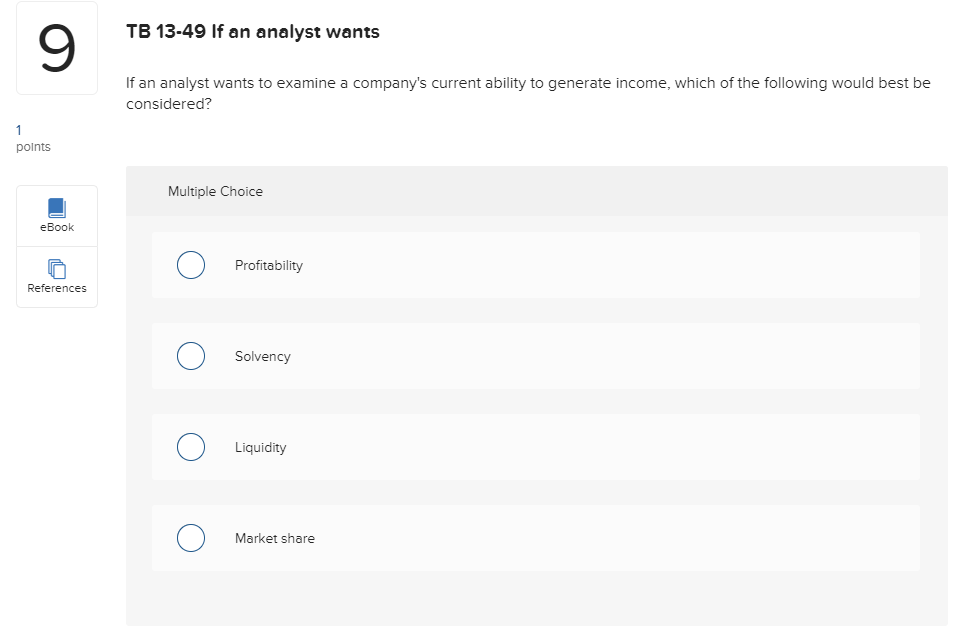The image size is (976, 641).
Task: Mark the Liquidity radio button
Action: tap(191, 447)
